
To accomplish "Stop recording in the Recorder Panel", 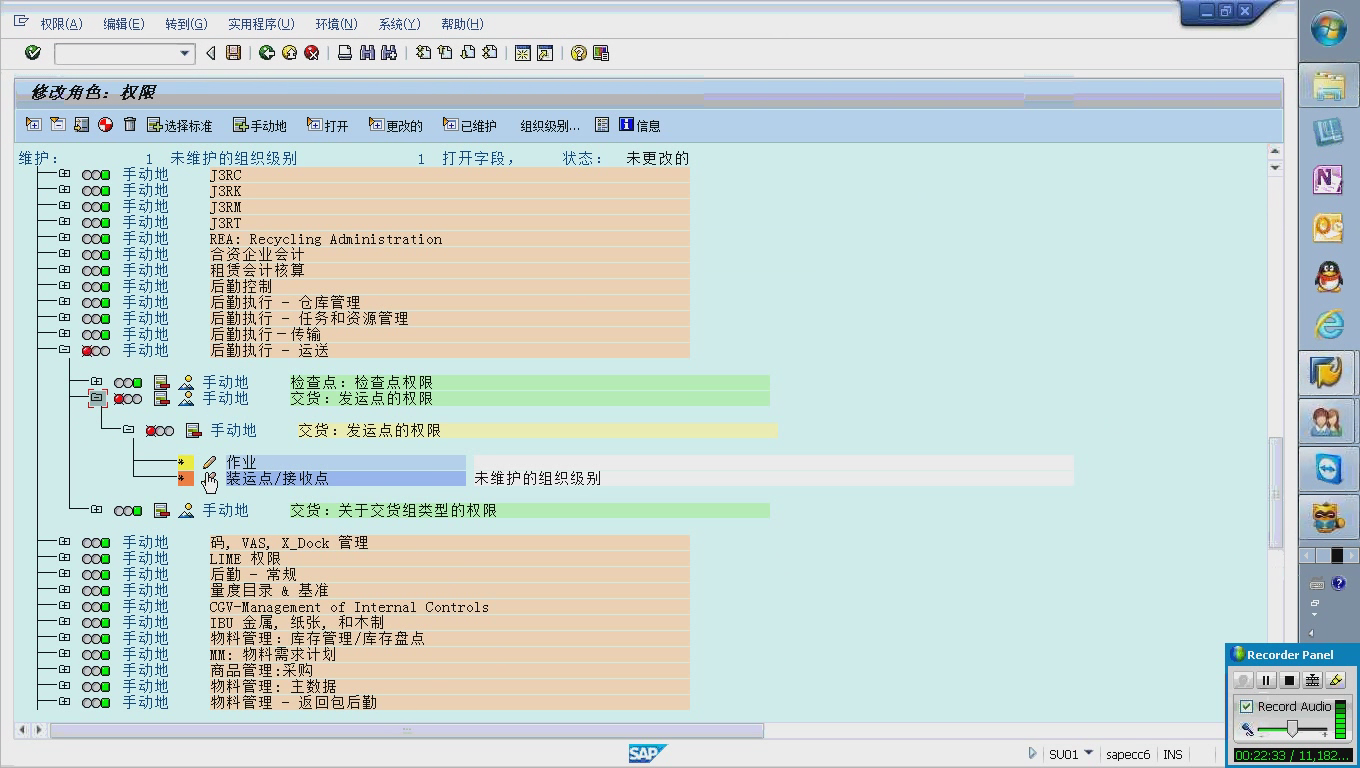I will [x=1289, y=680].
